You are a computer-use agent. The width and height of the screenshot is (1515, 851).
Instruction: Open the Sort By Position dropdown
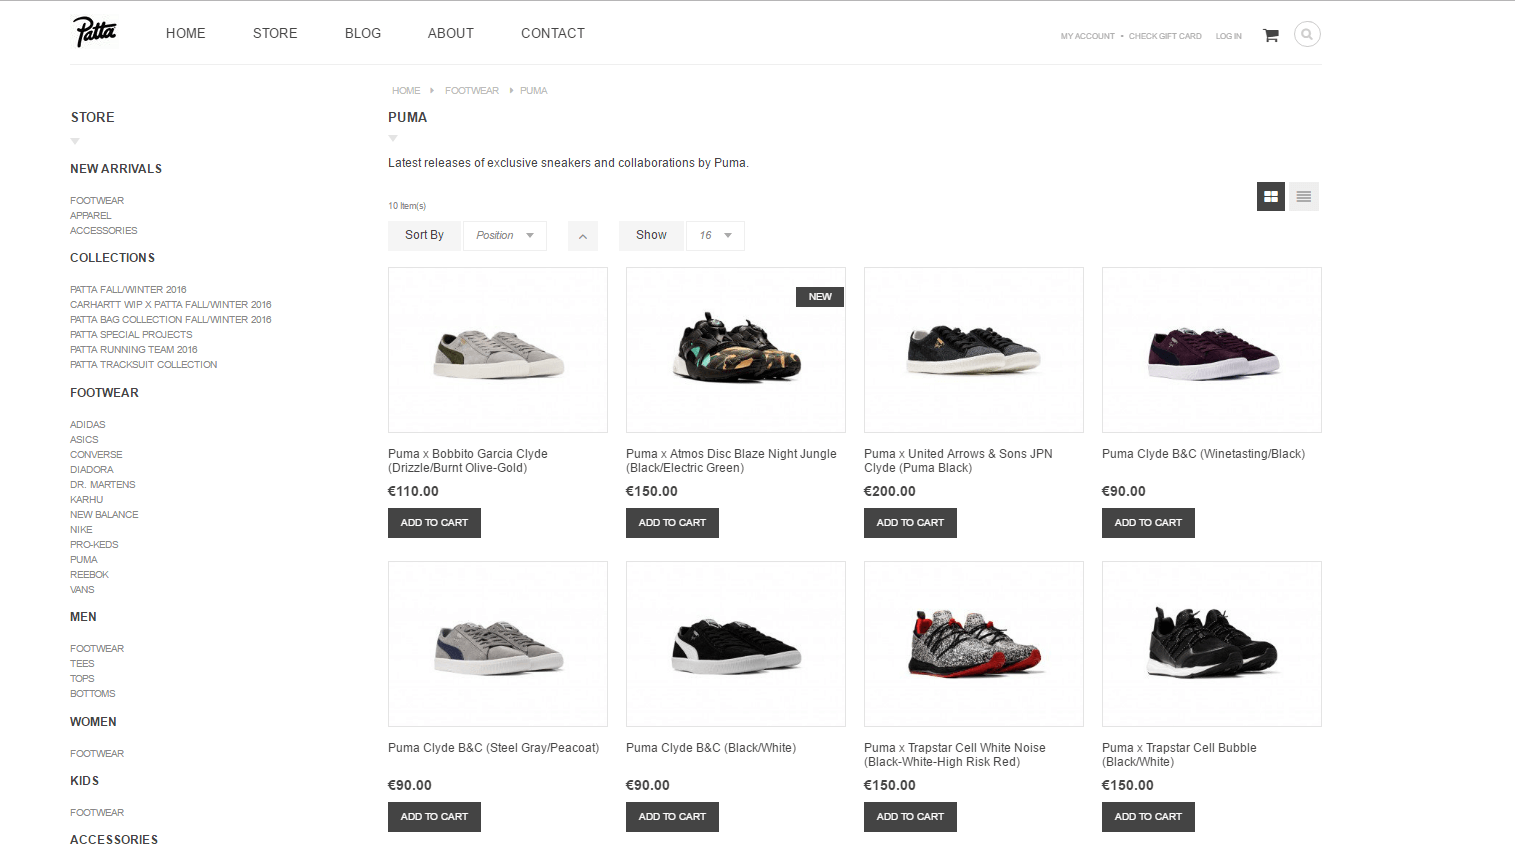click(x=505, y=236)
